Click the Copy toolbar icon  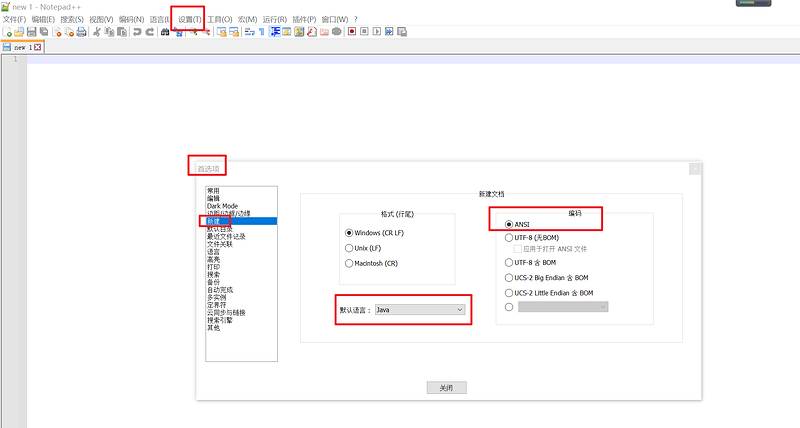(x=109, y=32)
